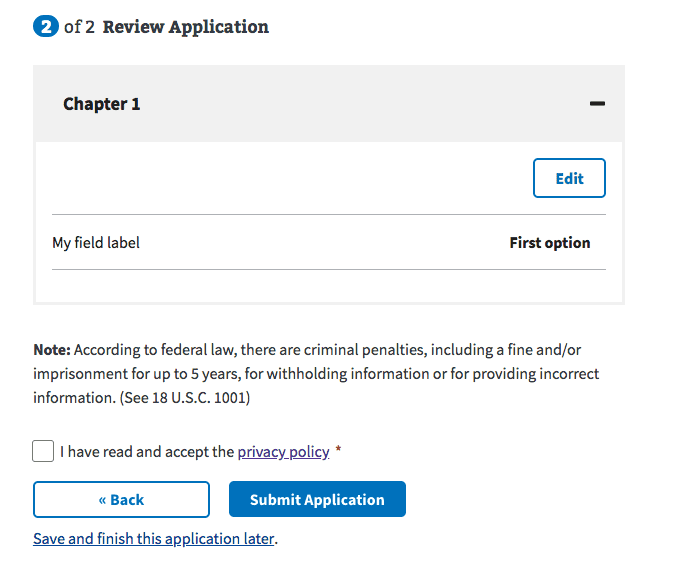Click the Review Application heading
Viewport: 695px width, 566px height.
[x=186, y=27]
